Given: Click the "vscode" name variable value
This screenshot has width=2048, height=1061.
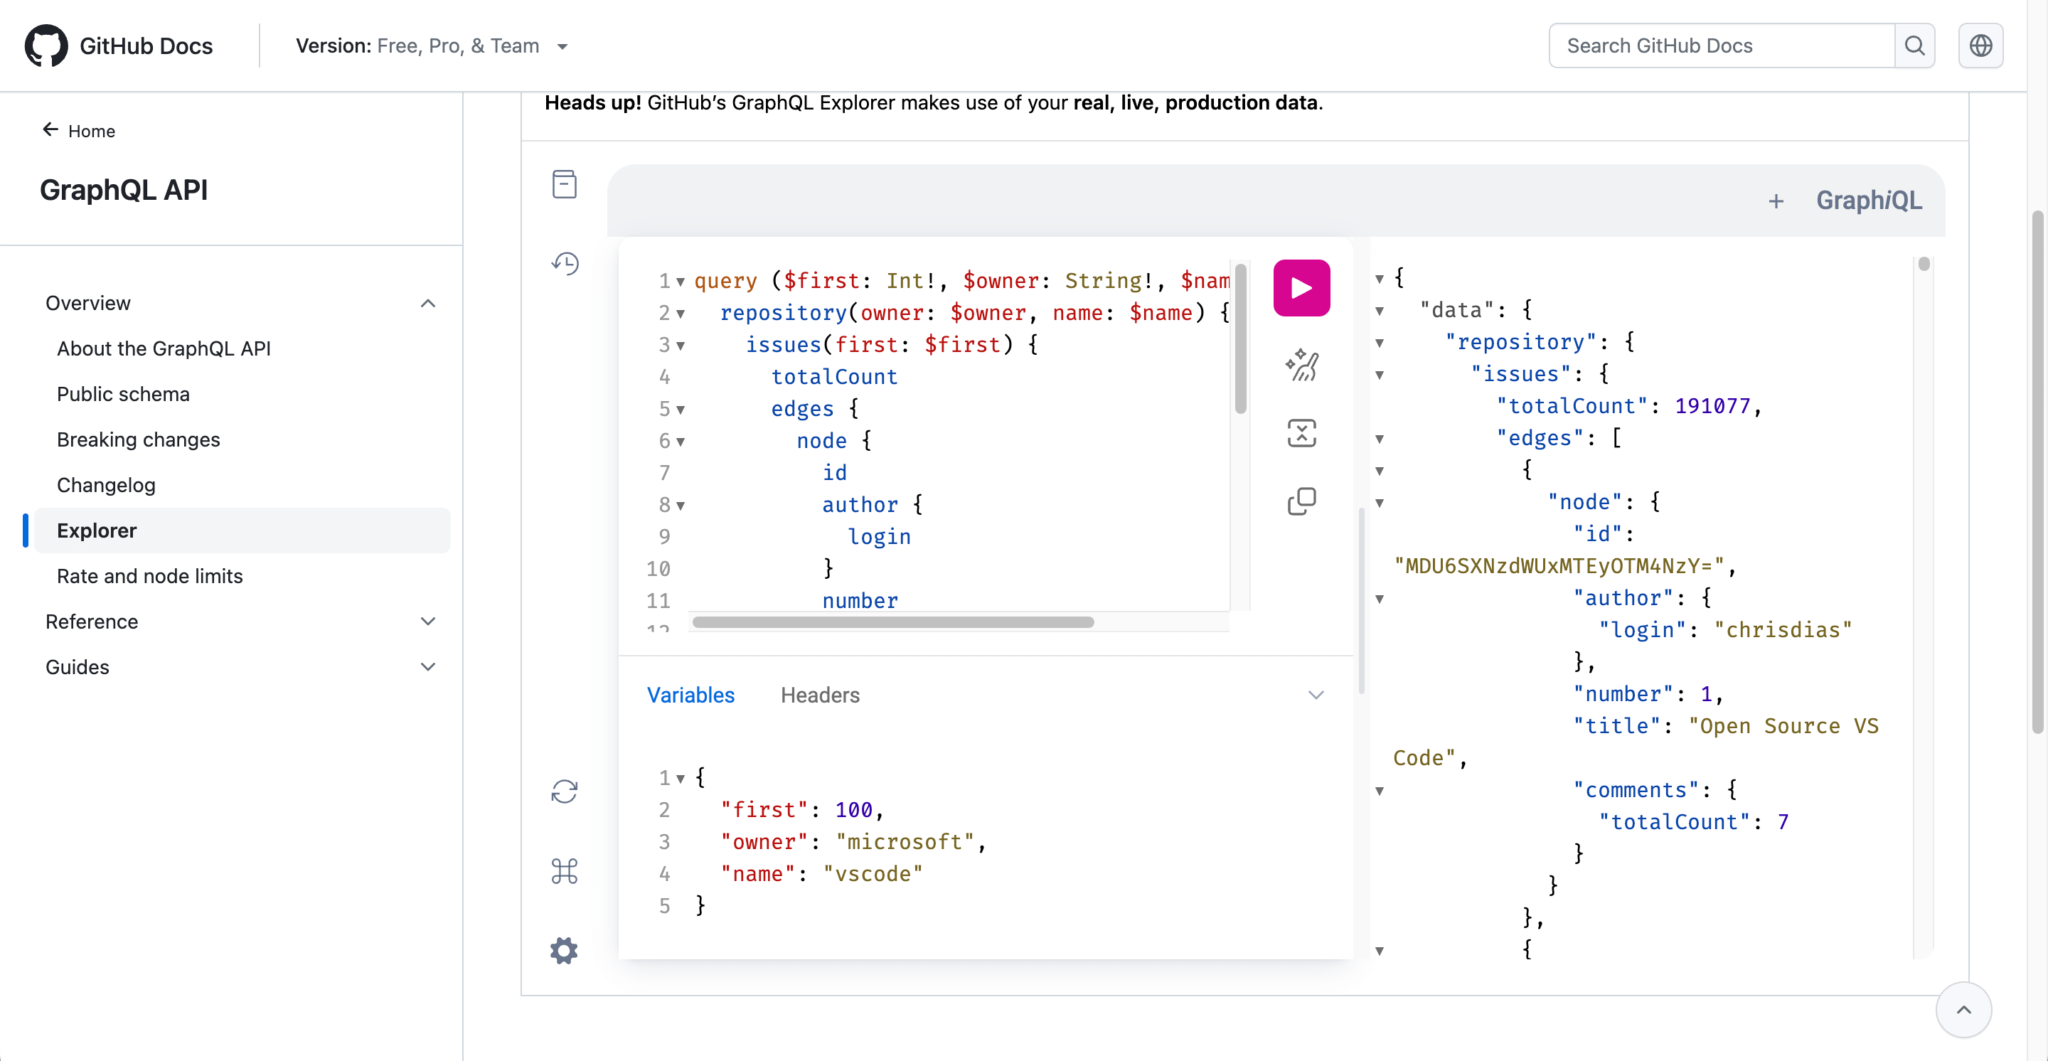Looking at the screenshot, I should pos(872,874).
